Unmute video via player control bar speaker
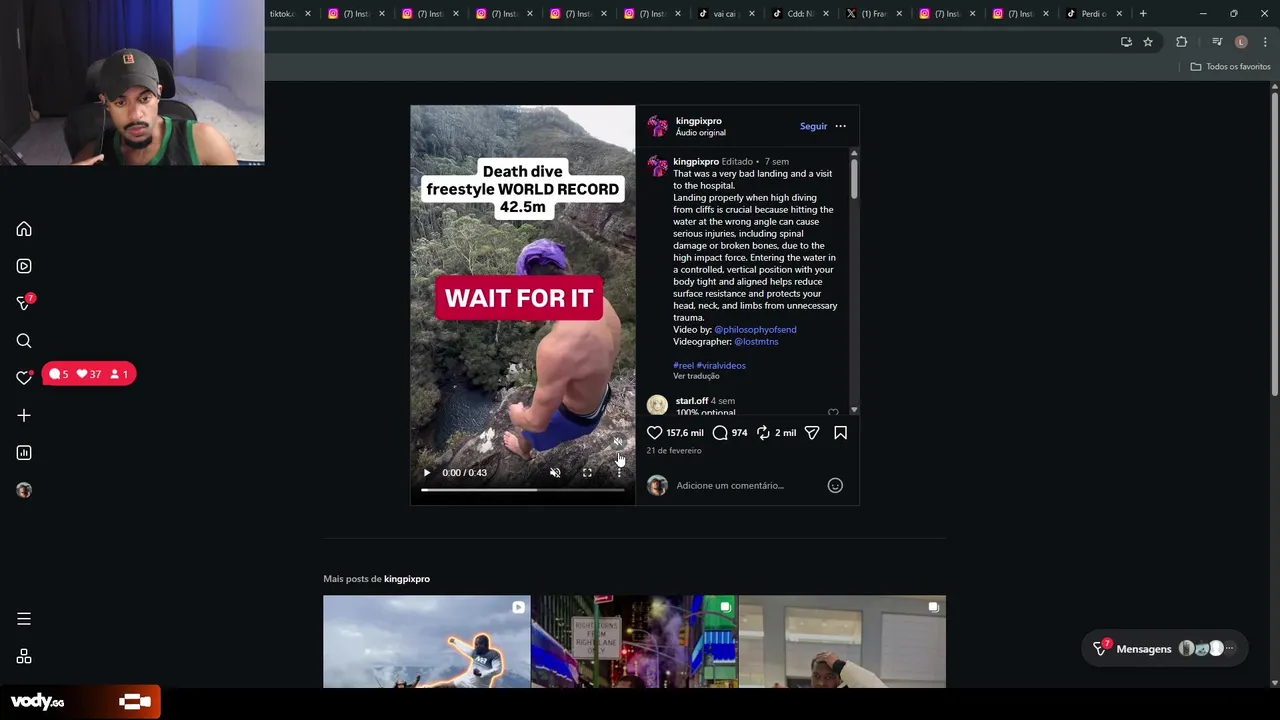Screen dimensions: 1280x720 pyautogui.click(x=555, y=473)
